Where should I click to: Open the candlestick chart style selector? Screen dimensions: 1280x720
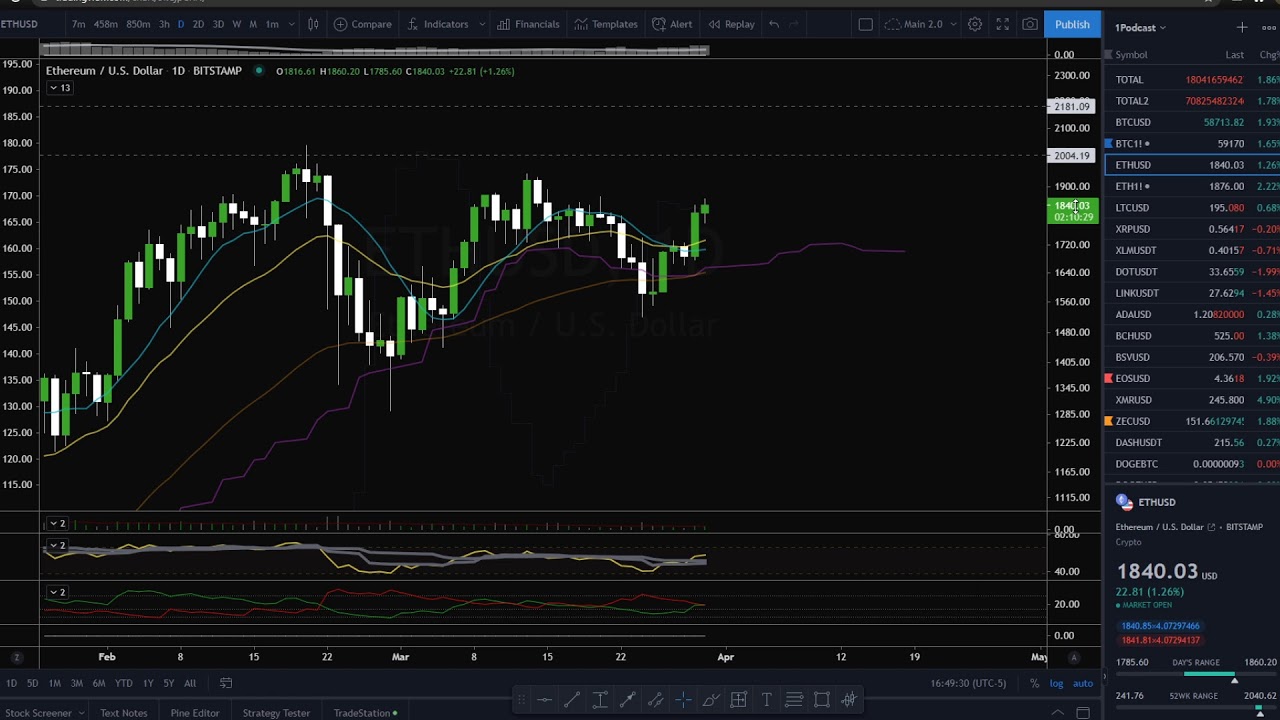click(x=313, y=24)
